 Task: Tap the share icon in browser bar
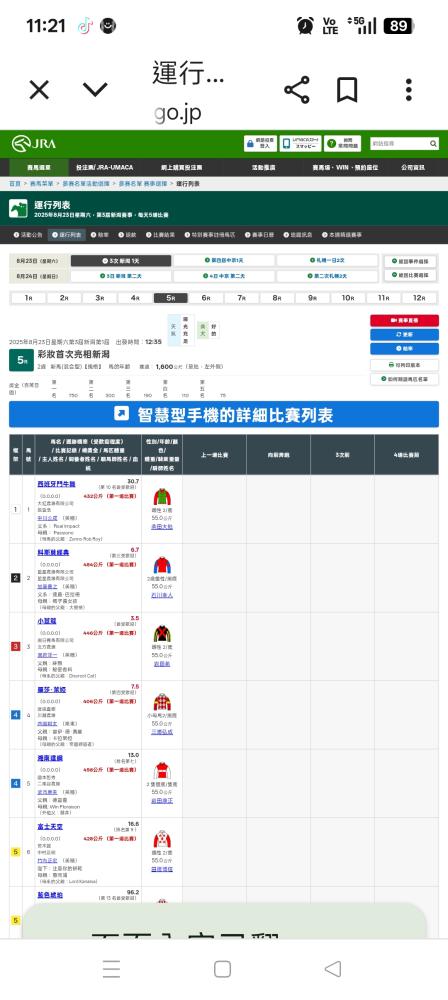coord(297,90)
